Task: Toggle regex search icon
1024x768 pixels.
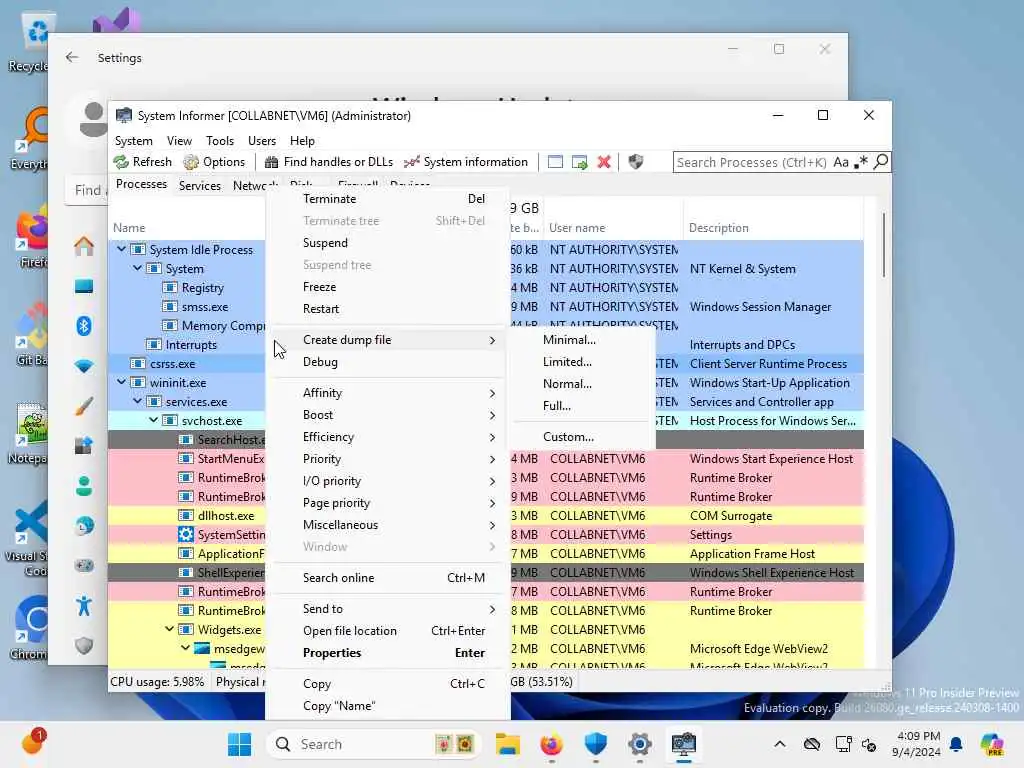Action: pos(861,162)
